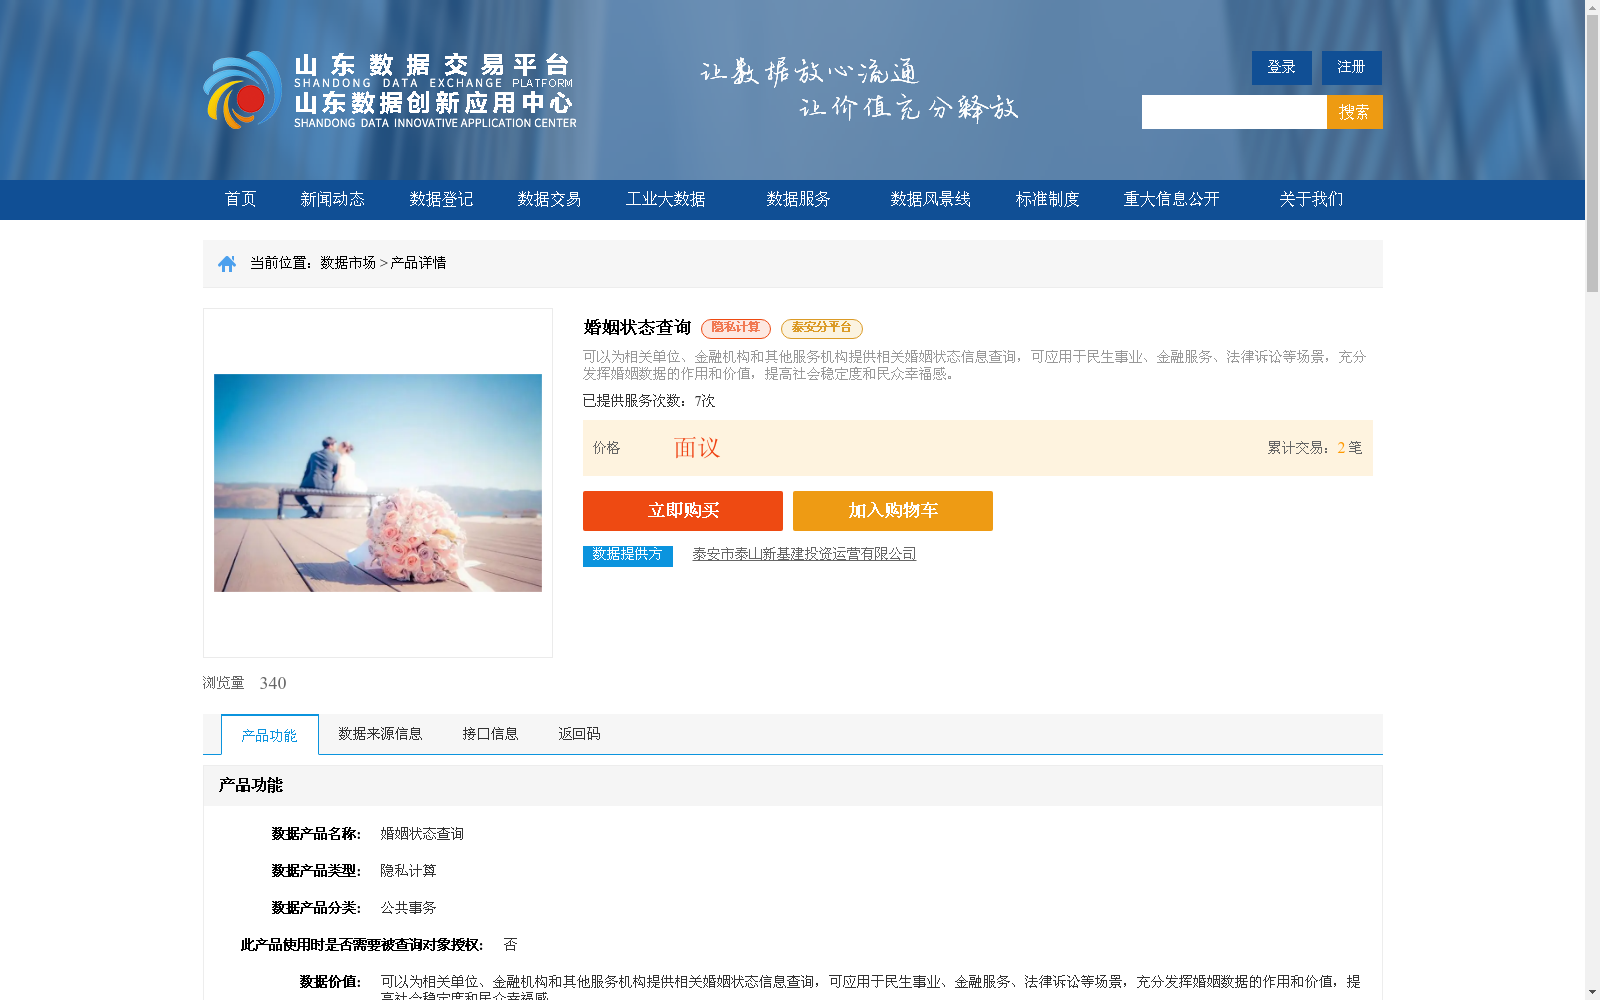Click the authorization answer 否
Screen dimensions: 1600x1000
[510, 945]
